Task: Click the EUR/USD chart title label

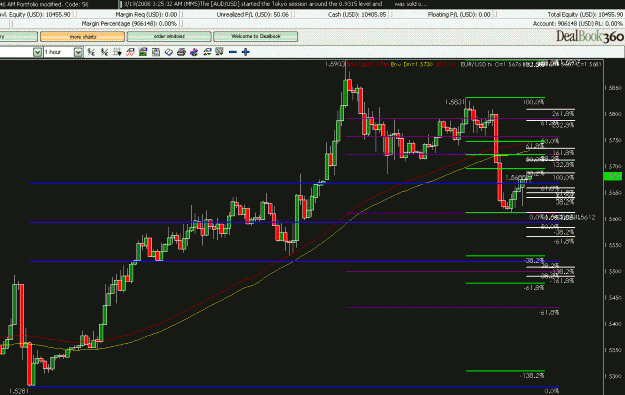Action: (477, 64)
